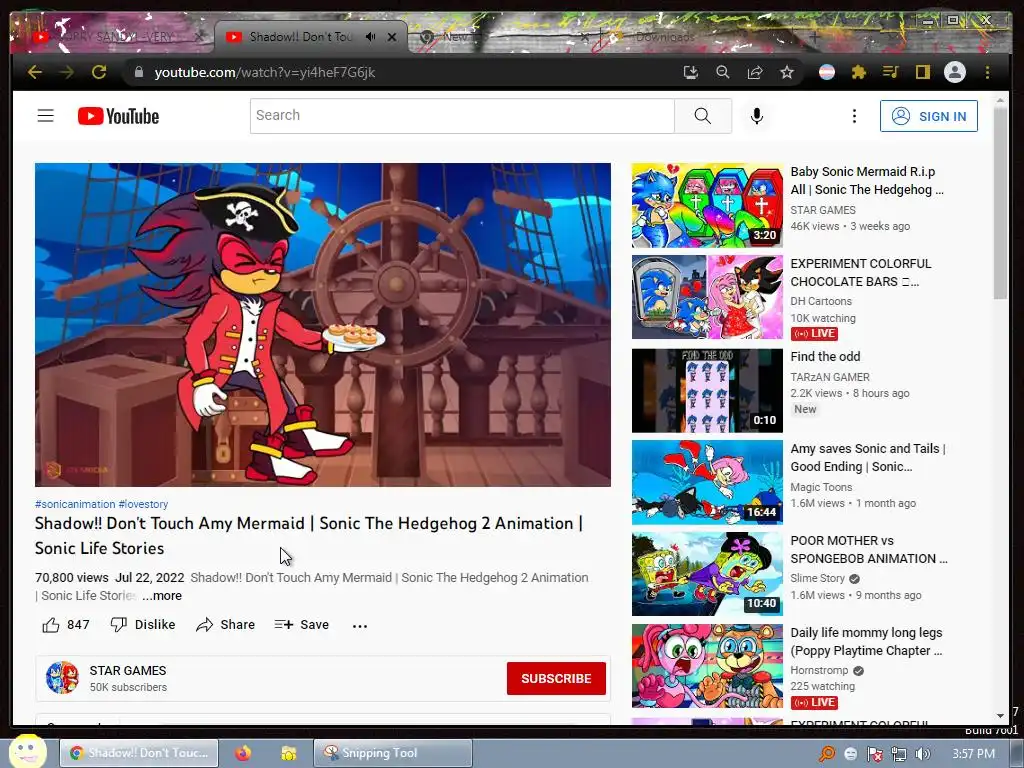Click the Share button under video
The height and width of the screenshot is (768, 1024).
pos(225,625)
